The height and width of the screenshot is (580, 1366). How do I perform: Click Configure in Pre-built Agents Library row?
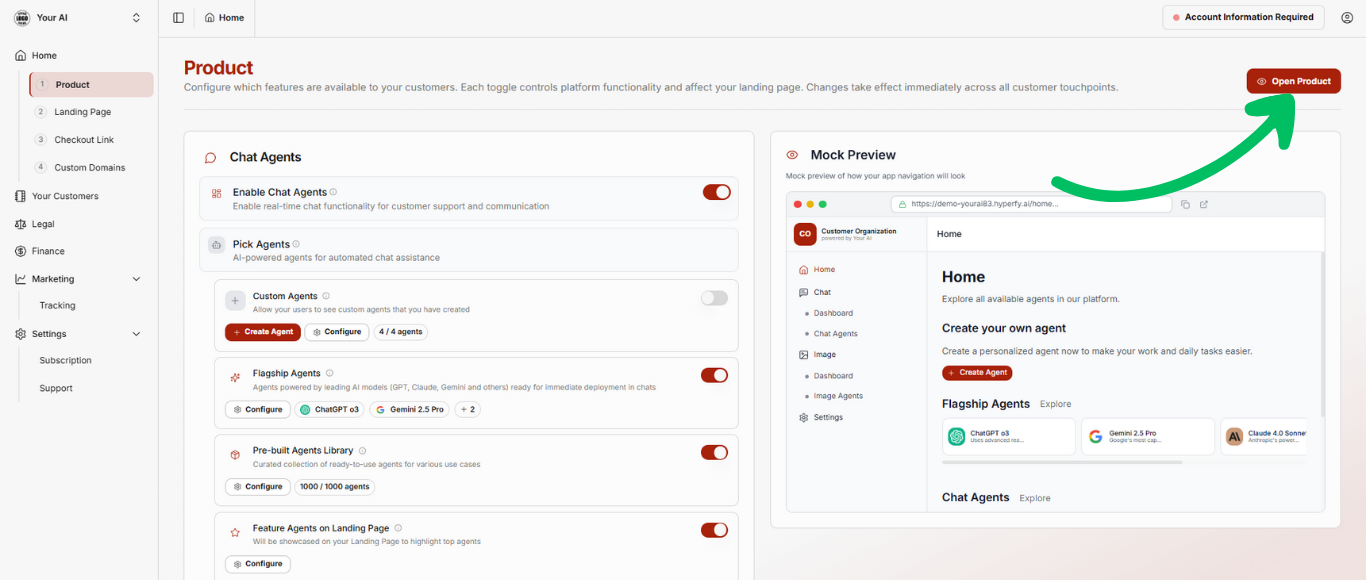[x=258, y=487]
